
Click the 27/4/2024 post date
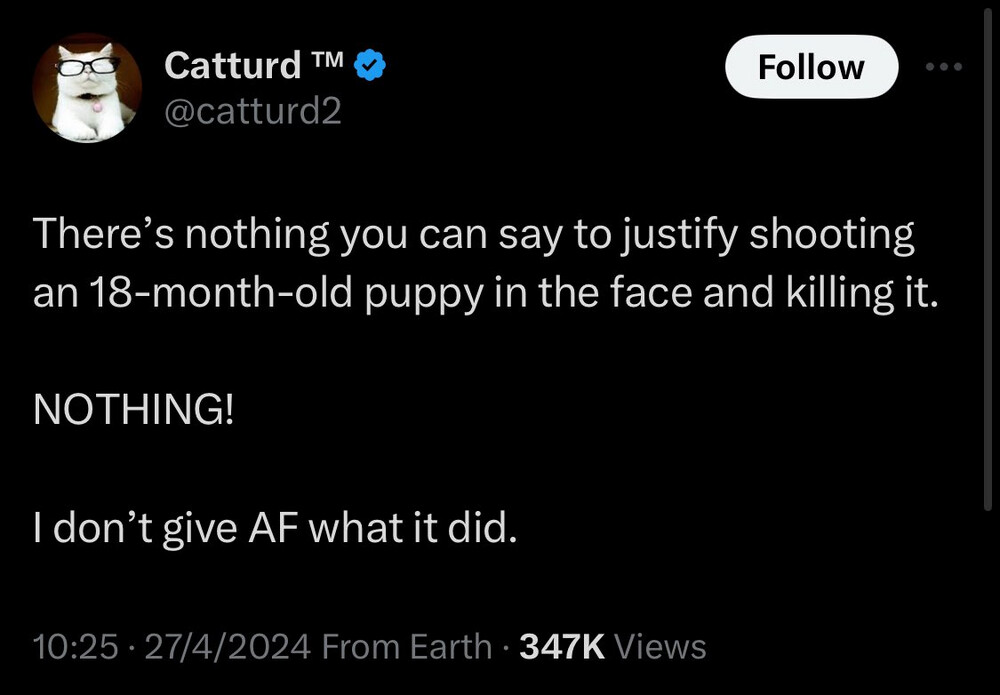coord(228,647)
